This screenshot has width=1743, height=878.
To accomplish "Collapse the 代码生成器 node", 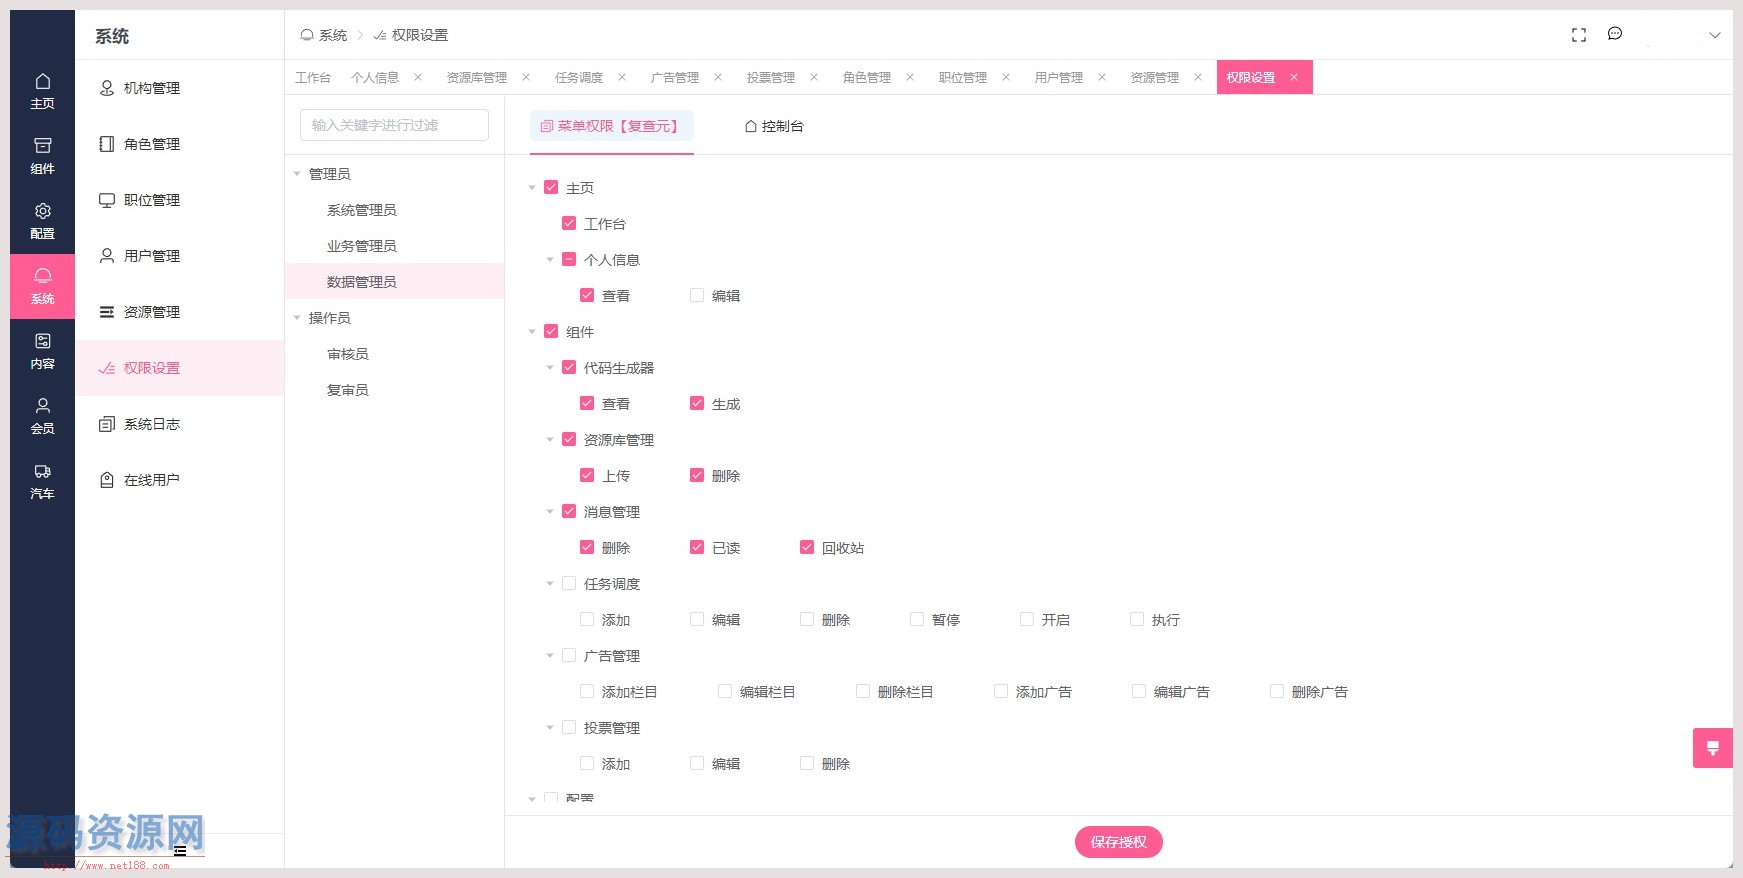I will coord(550,368).
